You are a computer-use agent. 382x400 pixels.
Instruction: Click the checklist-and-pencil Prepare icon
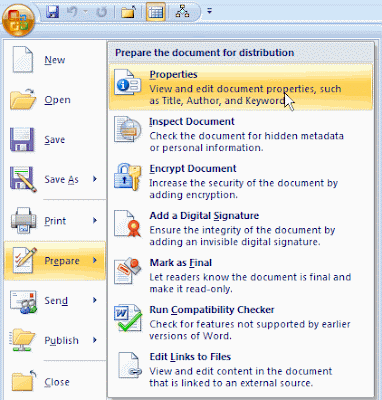[24, 260]
